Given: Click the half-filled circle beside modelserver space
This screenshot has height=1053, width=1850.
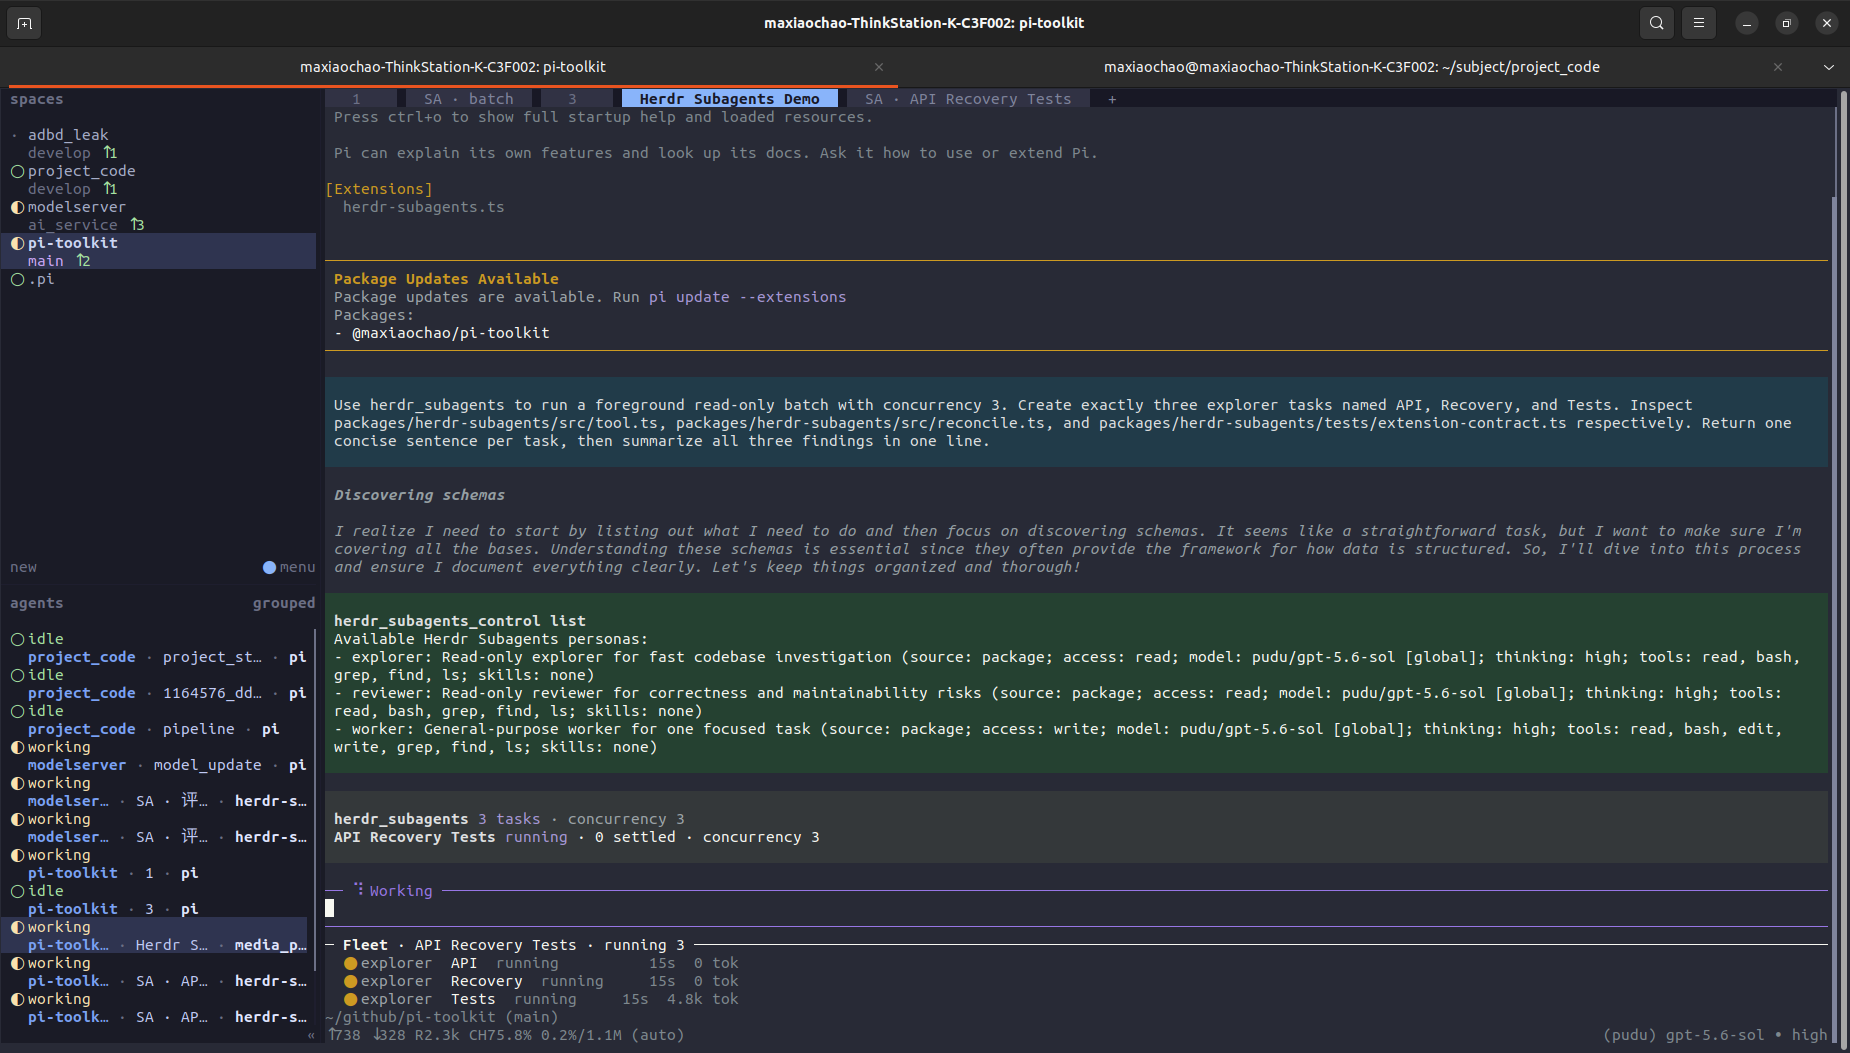Looking at the screenshot, I should (17, 207).
